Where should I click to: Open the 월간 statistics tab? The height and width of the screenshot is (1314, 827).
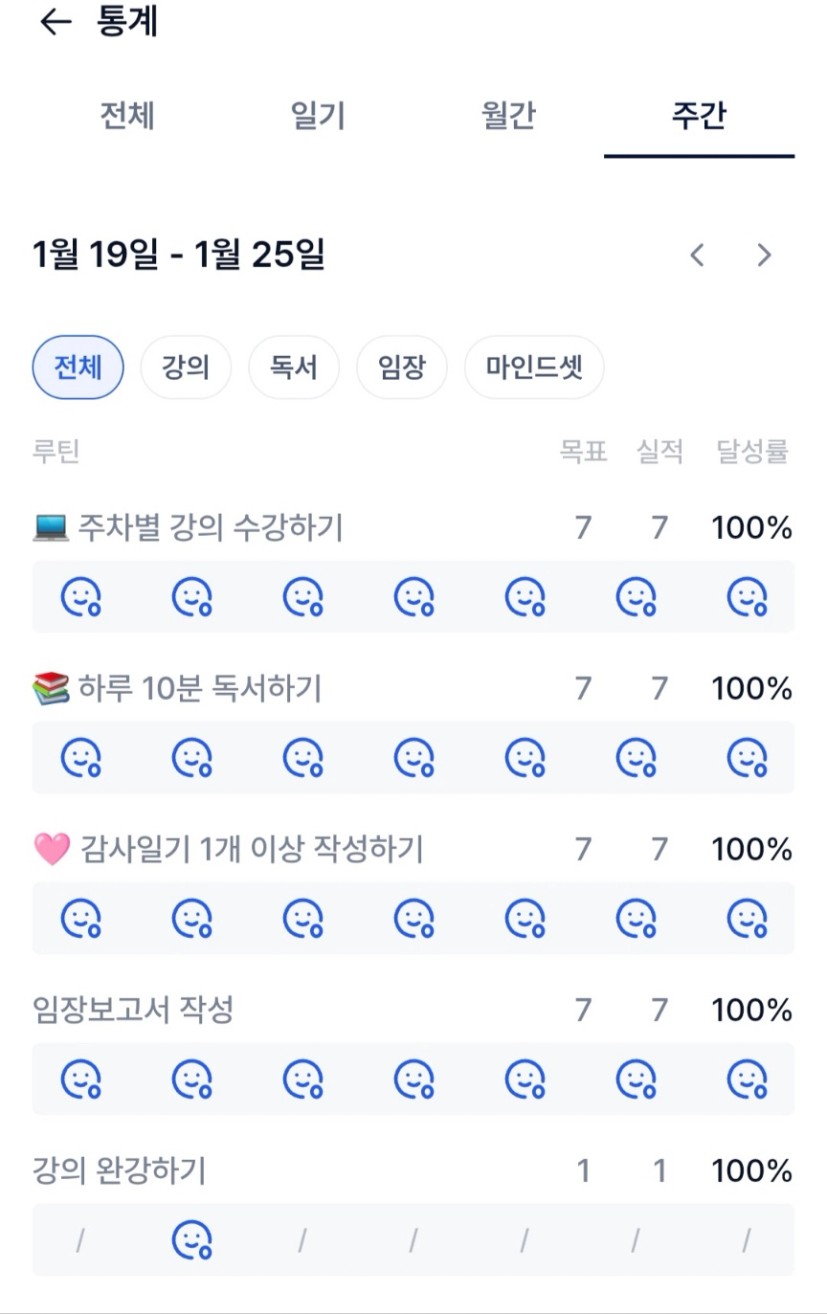(x=508, y=116)
